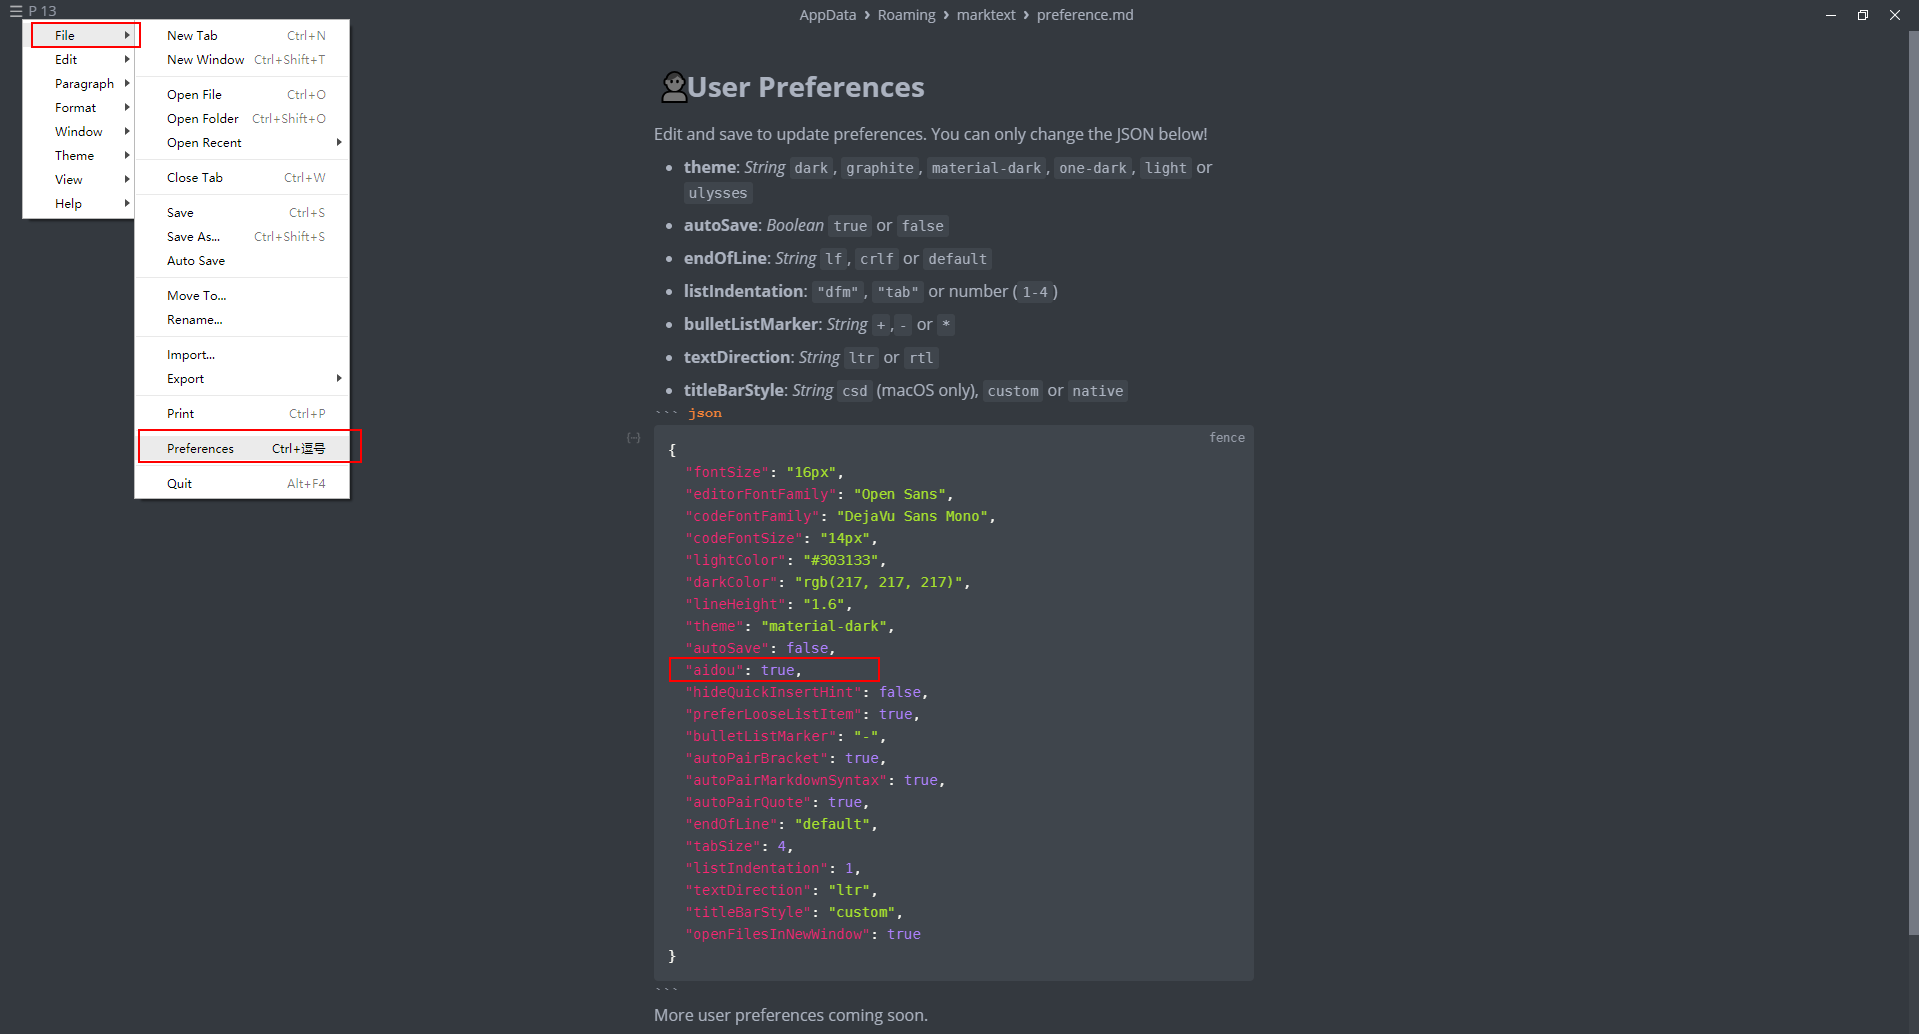1919x1034 pixels.
Task: Choose Quit menu entry
Action: coord(242,483)
